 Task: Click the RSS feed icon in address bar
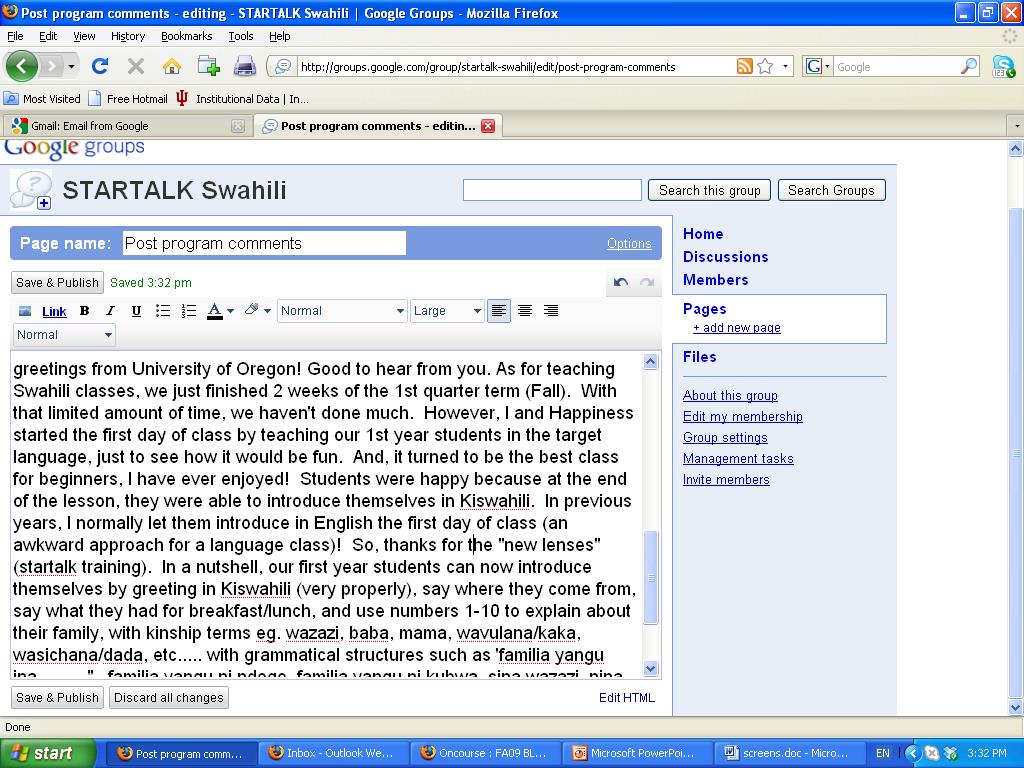pos(744,66)
